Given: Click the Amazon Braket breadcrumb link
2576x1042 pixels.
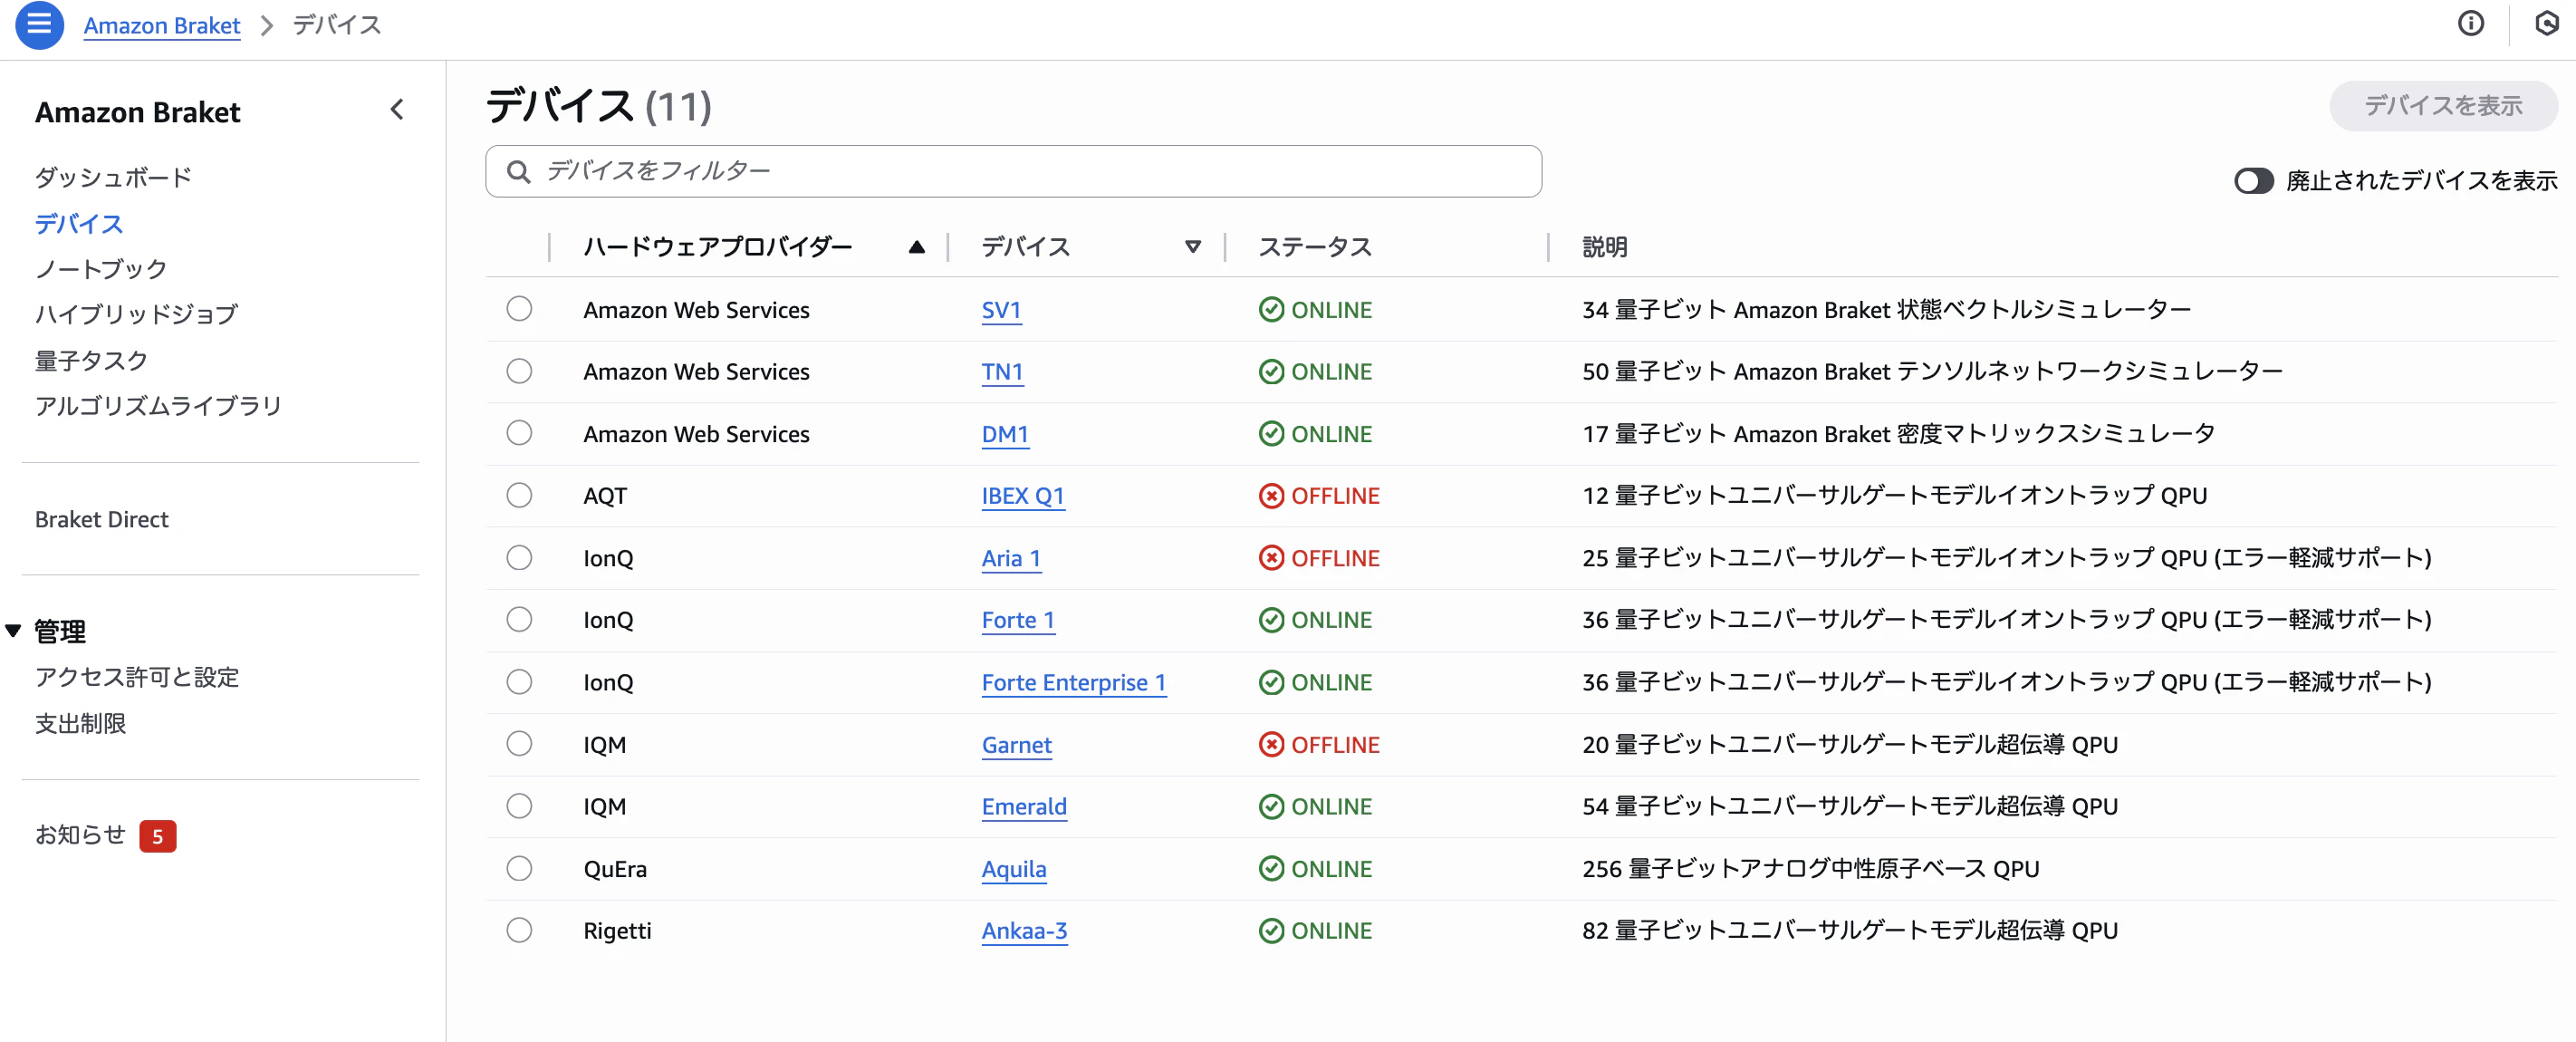Looking at the screenshot, I should click(x=162, y=25).
